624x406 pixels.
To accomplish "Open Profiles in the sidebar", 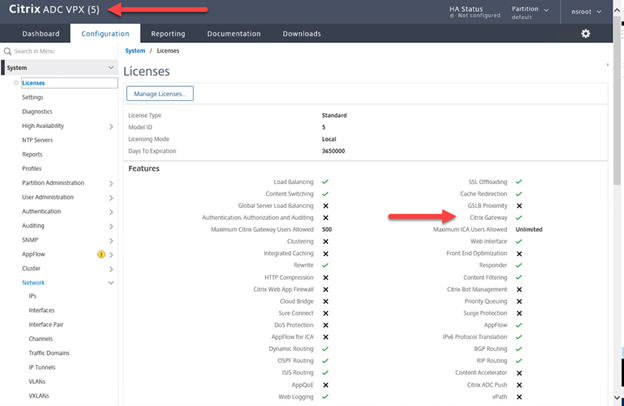I will tap(32, 168).
